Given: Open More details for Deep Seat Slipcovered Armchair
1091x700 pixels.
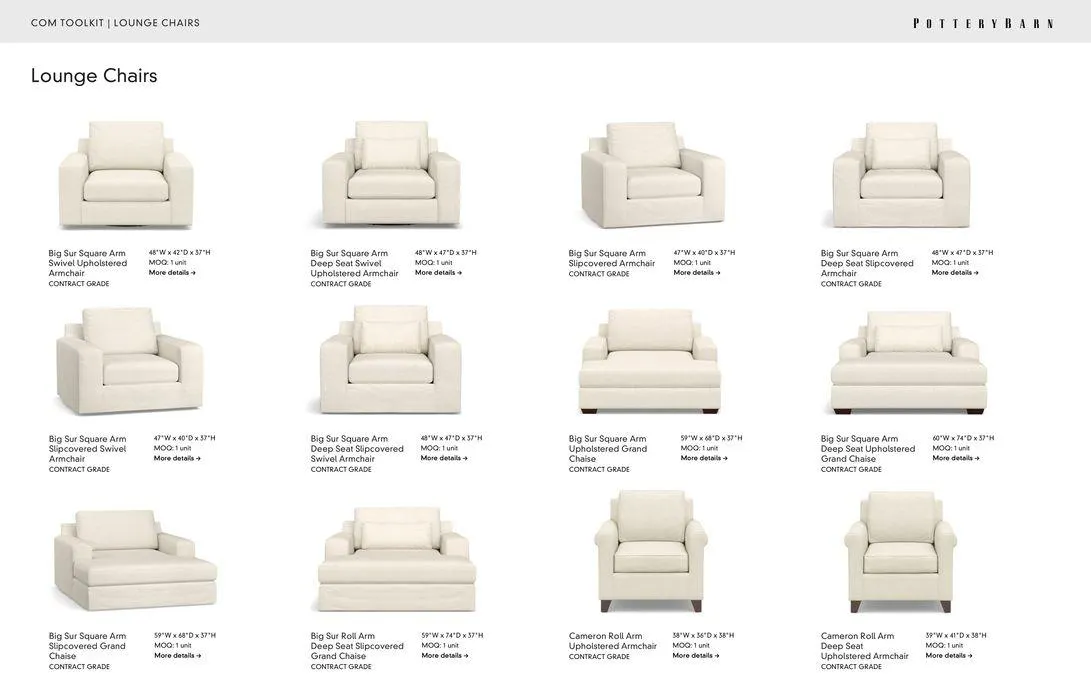Looking at the screenshot, I should 955,273.
